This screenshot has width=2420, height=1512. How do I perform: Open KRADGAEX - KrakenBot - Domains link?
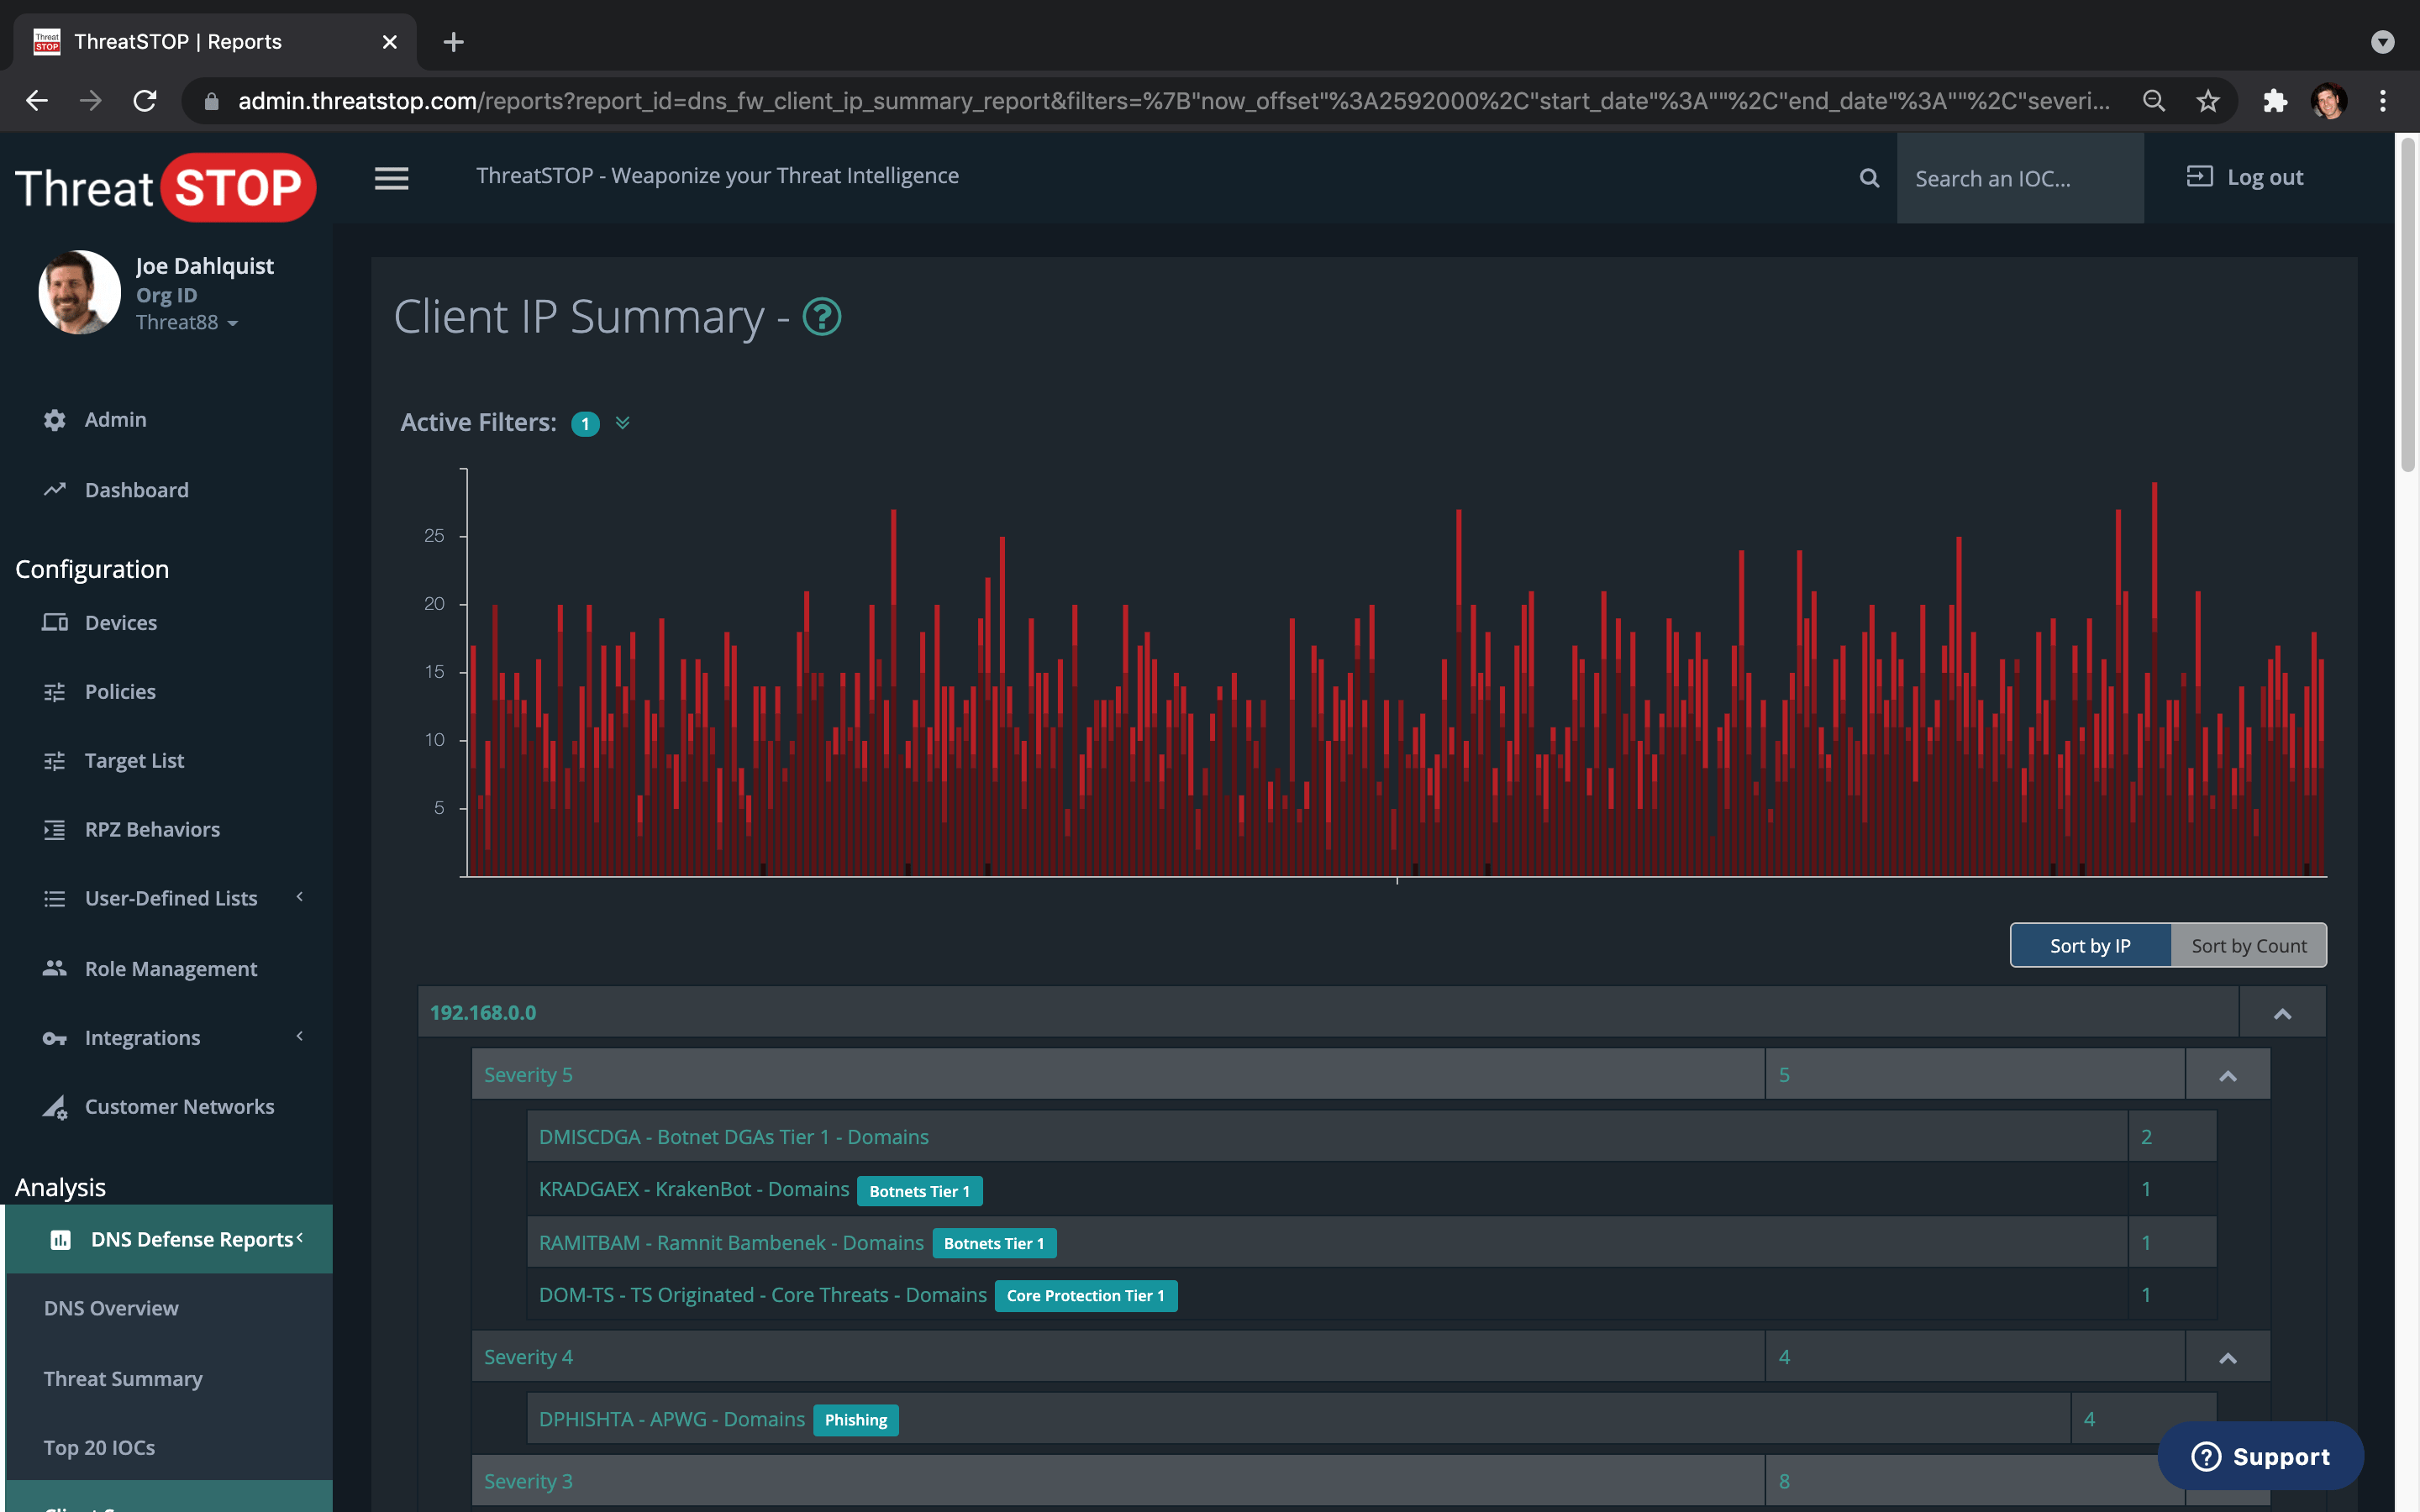(x=693, y=1189)
